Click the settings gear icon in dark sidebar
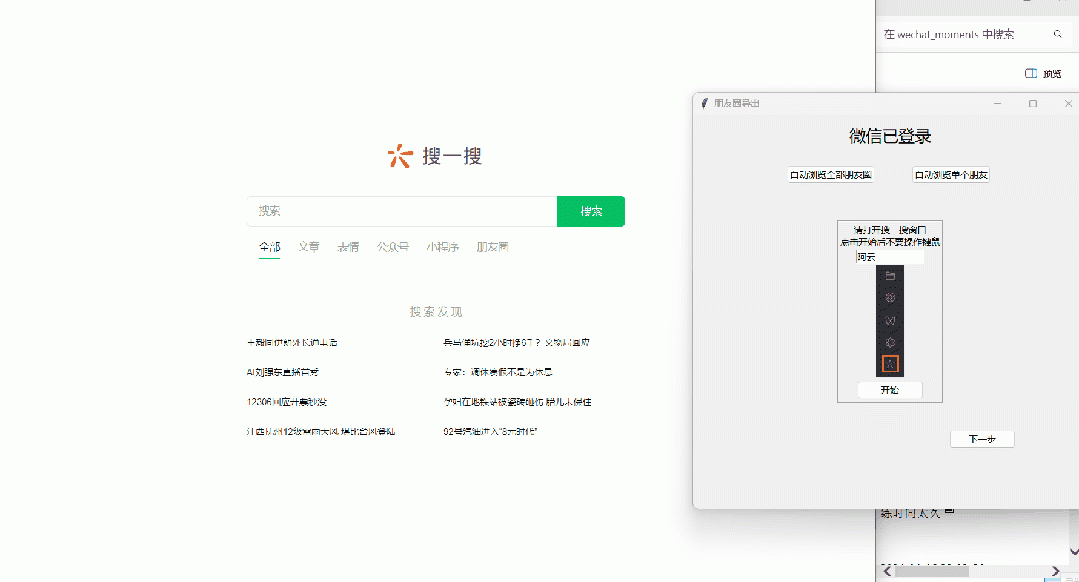This screenshot has width=1079, height=582. [889, 342]
